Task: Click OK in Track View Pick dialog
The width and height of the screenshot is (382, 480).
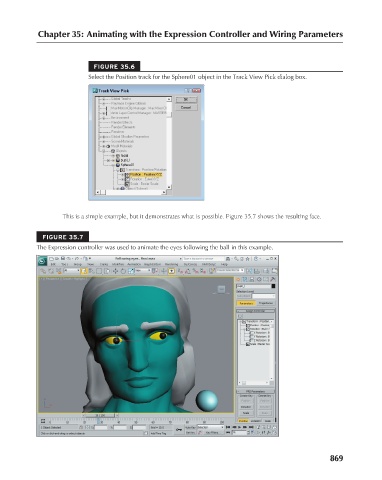Action: click(x=186, y=100)
